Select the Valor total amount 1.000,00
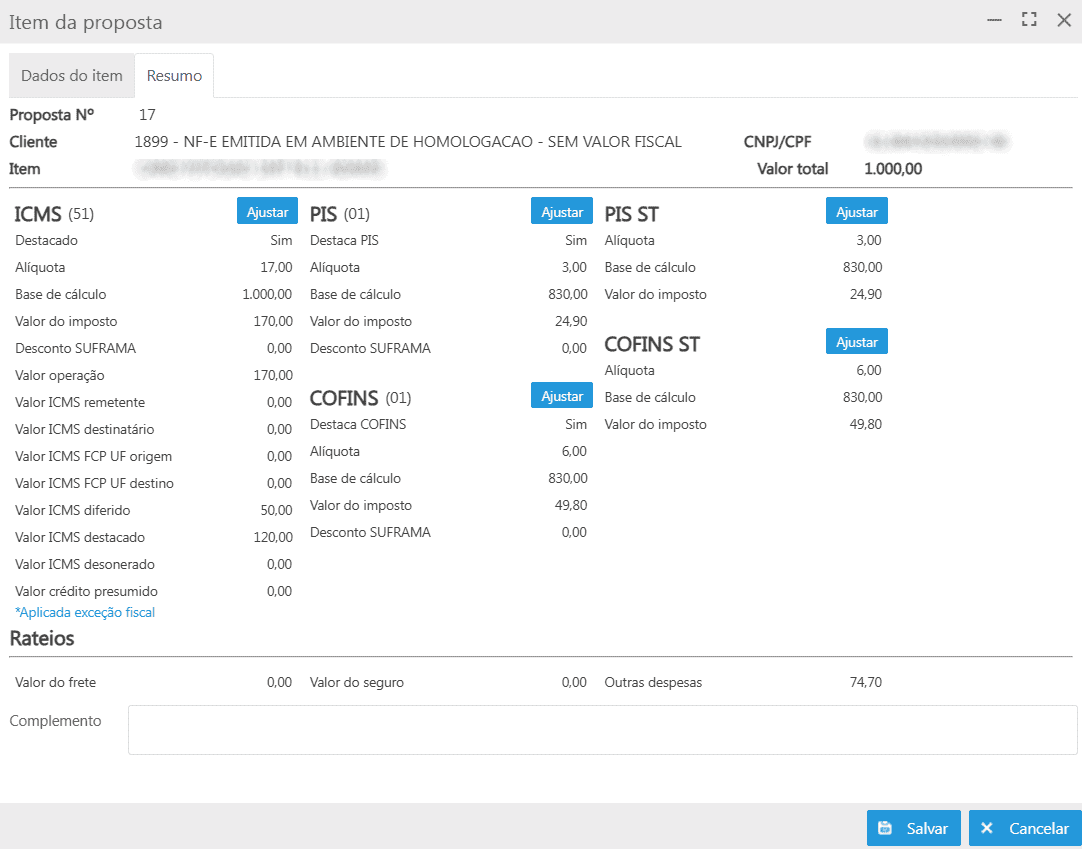Viewport: 1082px width, 849px height. [x=892, y=169]
